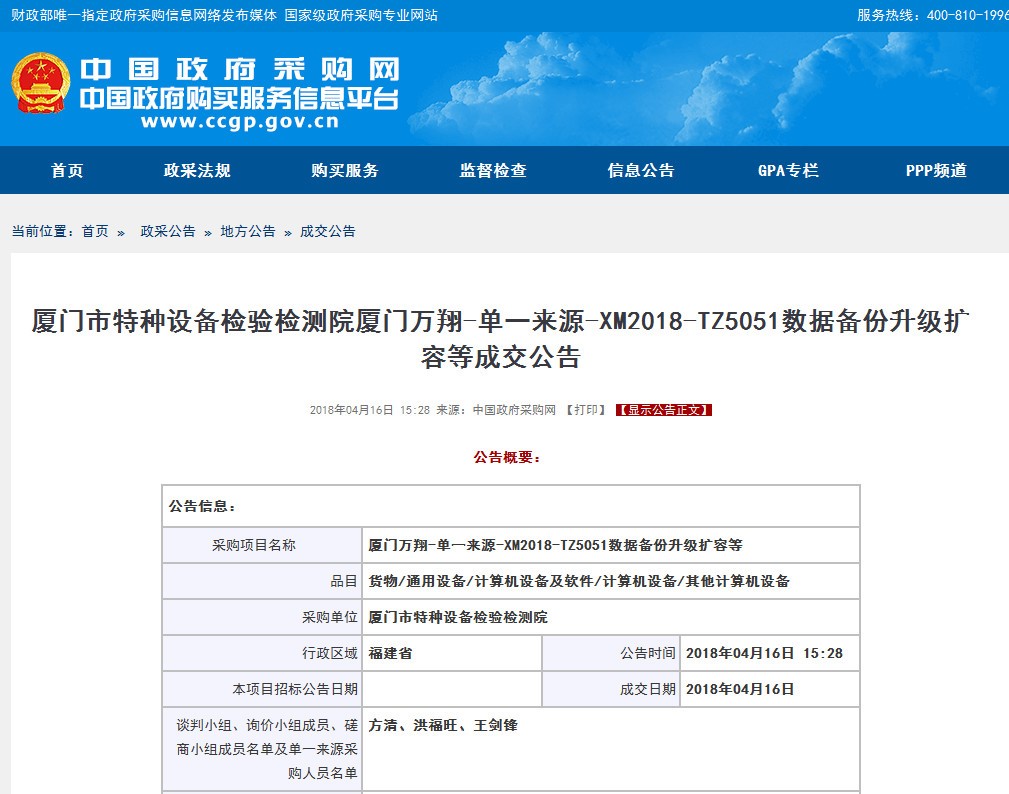Click the 采购单位 label cell

[x=262, y=617]
